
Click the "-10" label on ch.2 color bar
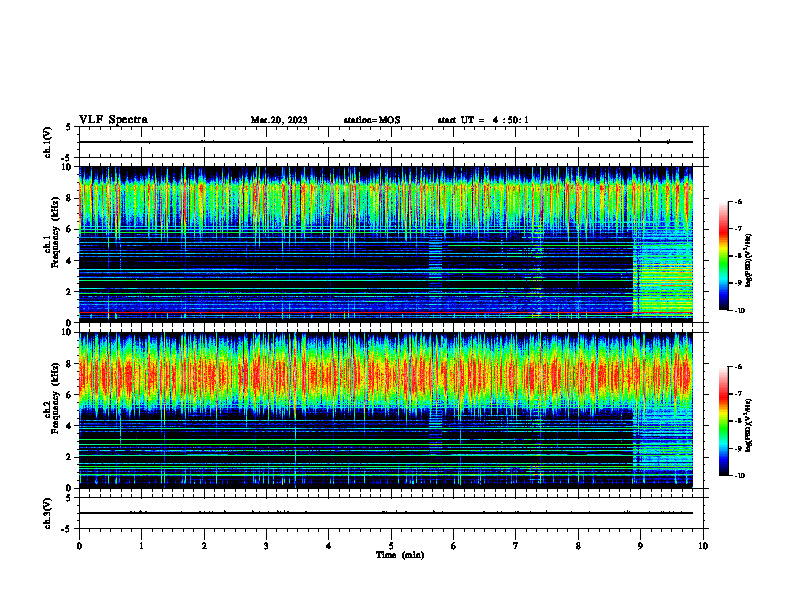[x=739, y=476]
